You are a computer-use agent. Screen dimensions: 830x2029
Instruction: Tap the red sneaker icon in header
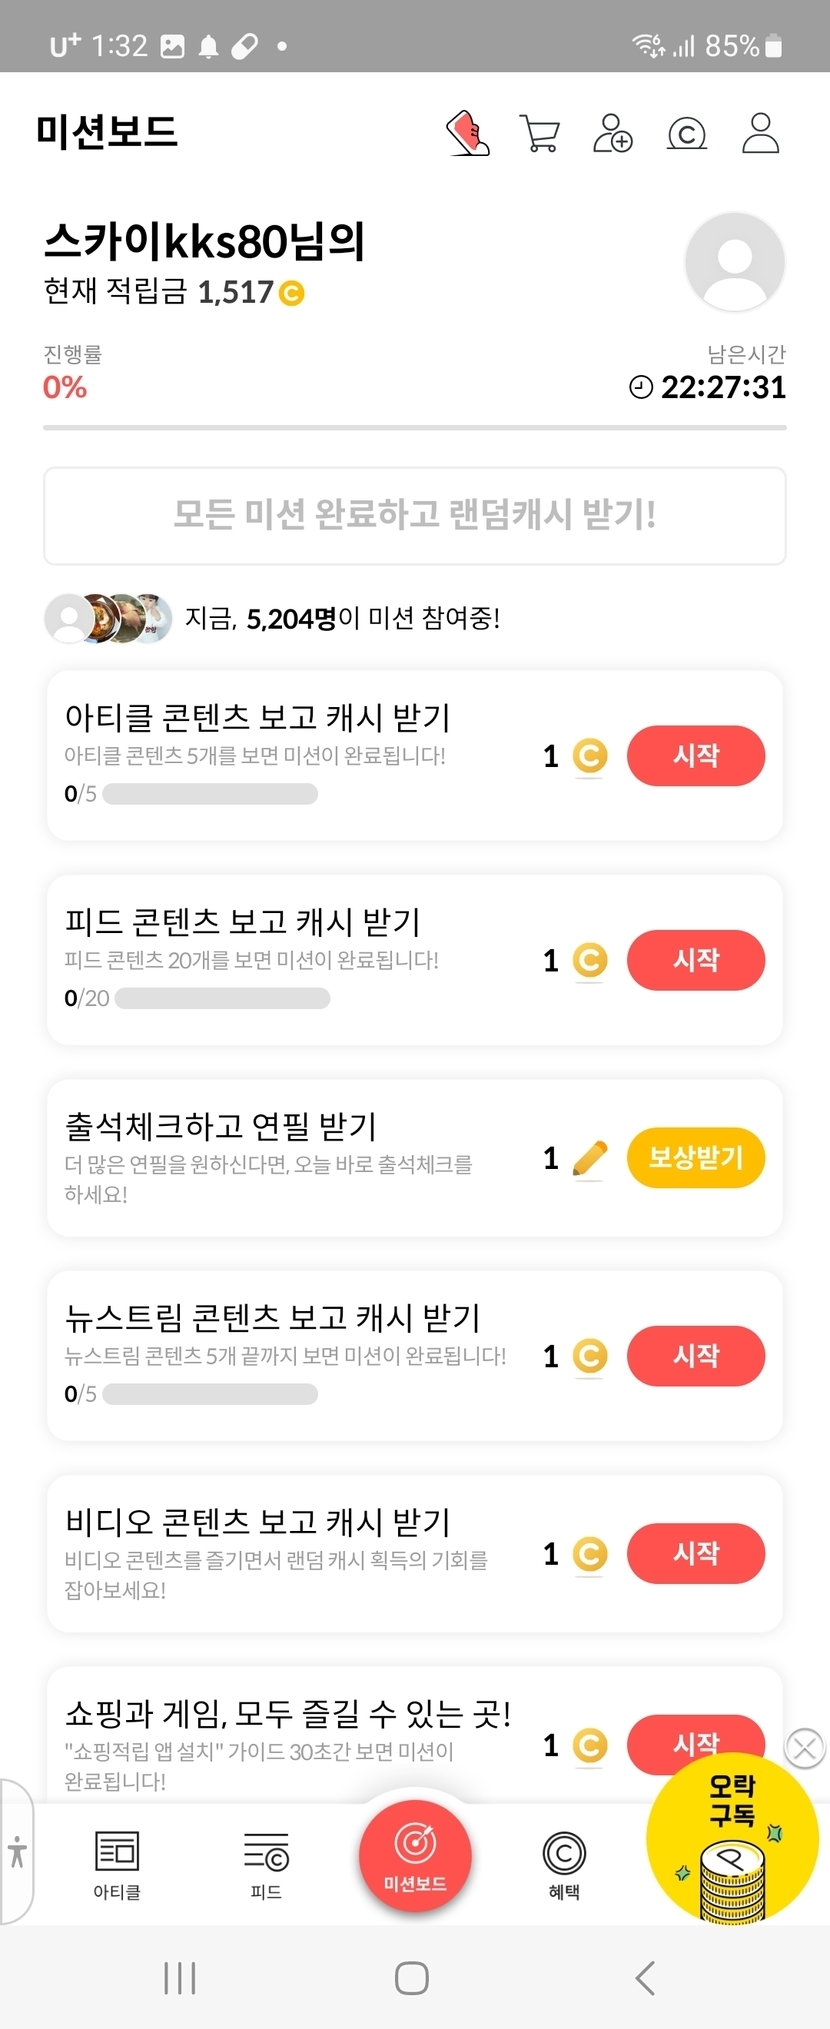(x=467, y=133)
